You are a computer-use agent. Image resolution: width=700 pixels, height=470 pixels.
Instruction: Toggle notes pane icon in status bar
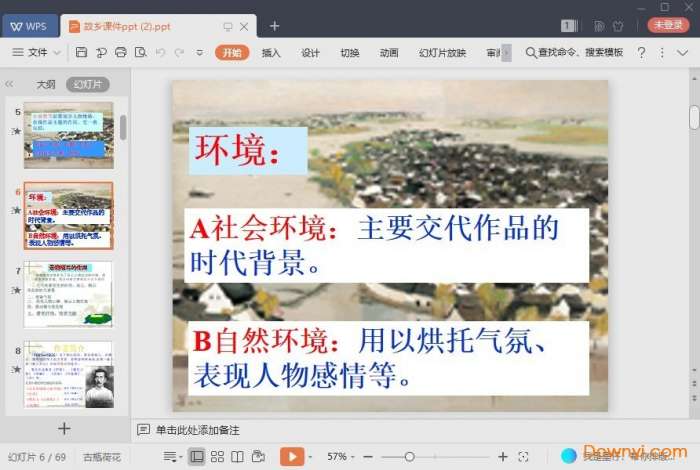170,456
